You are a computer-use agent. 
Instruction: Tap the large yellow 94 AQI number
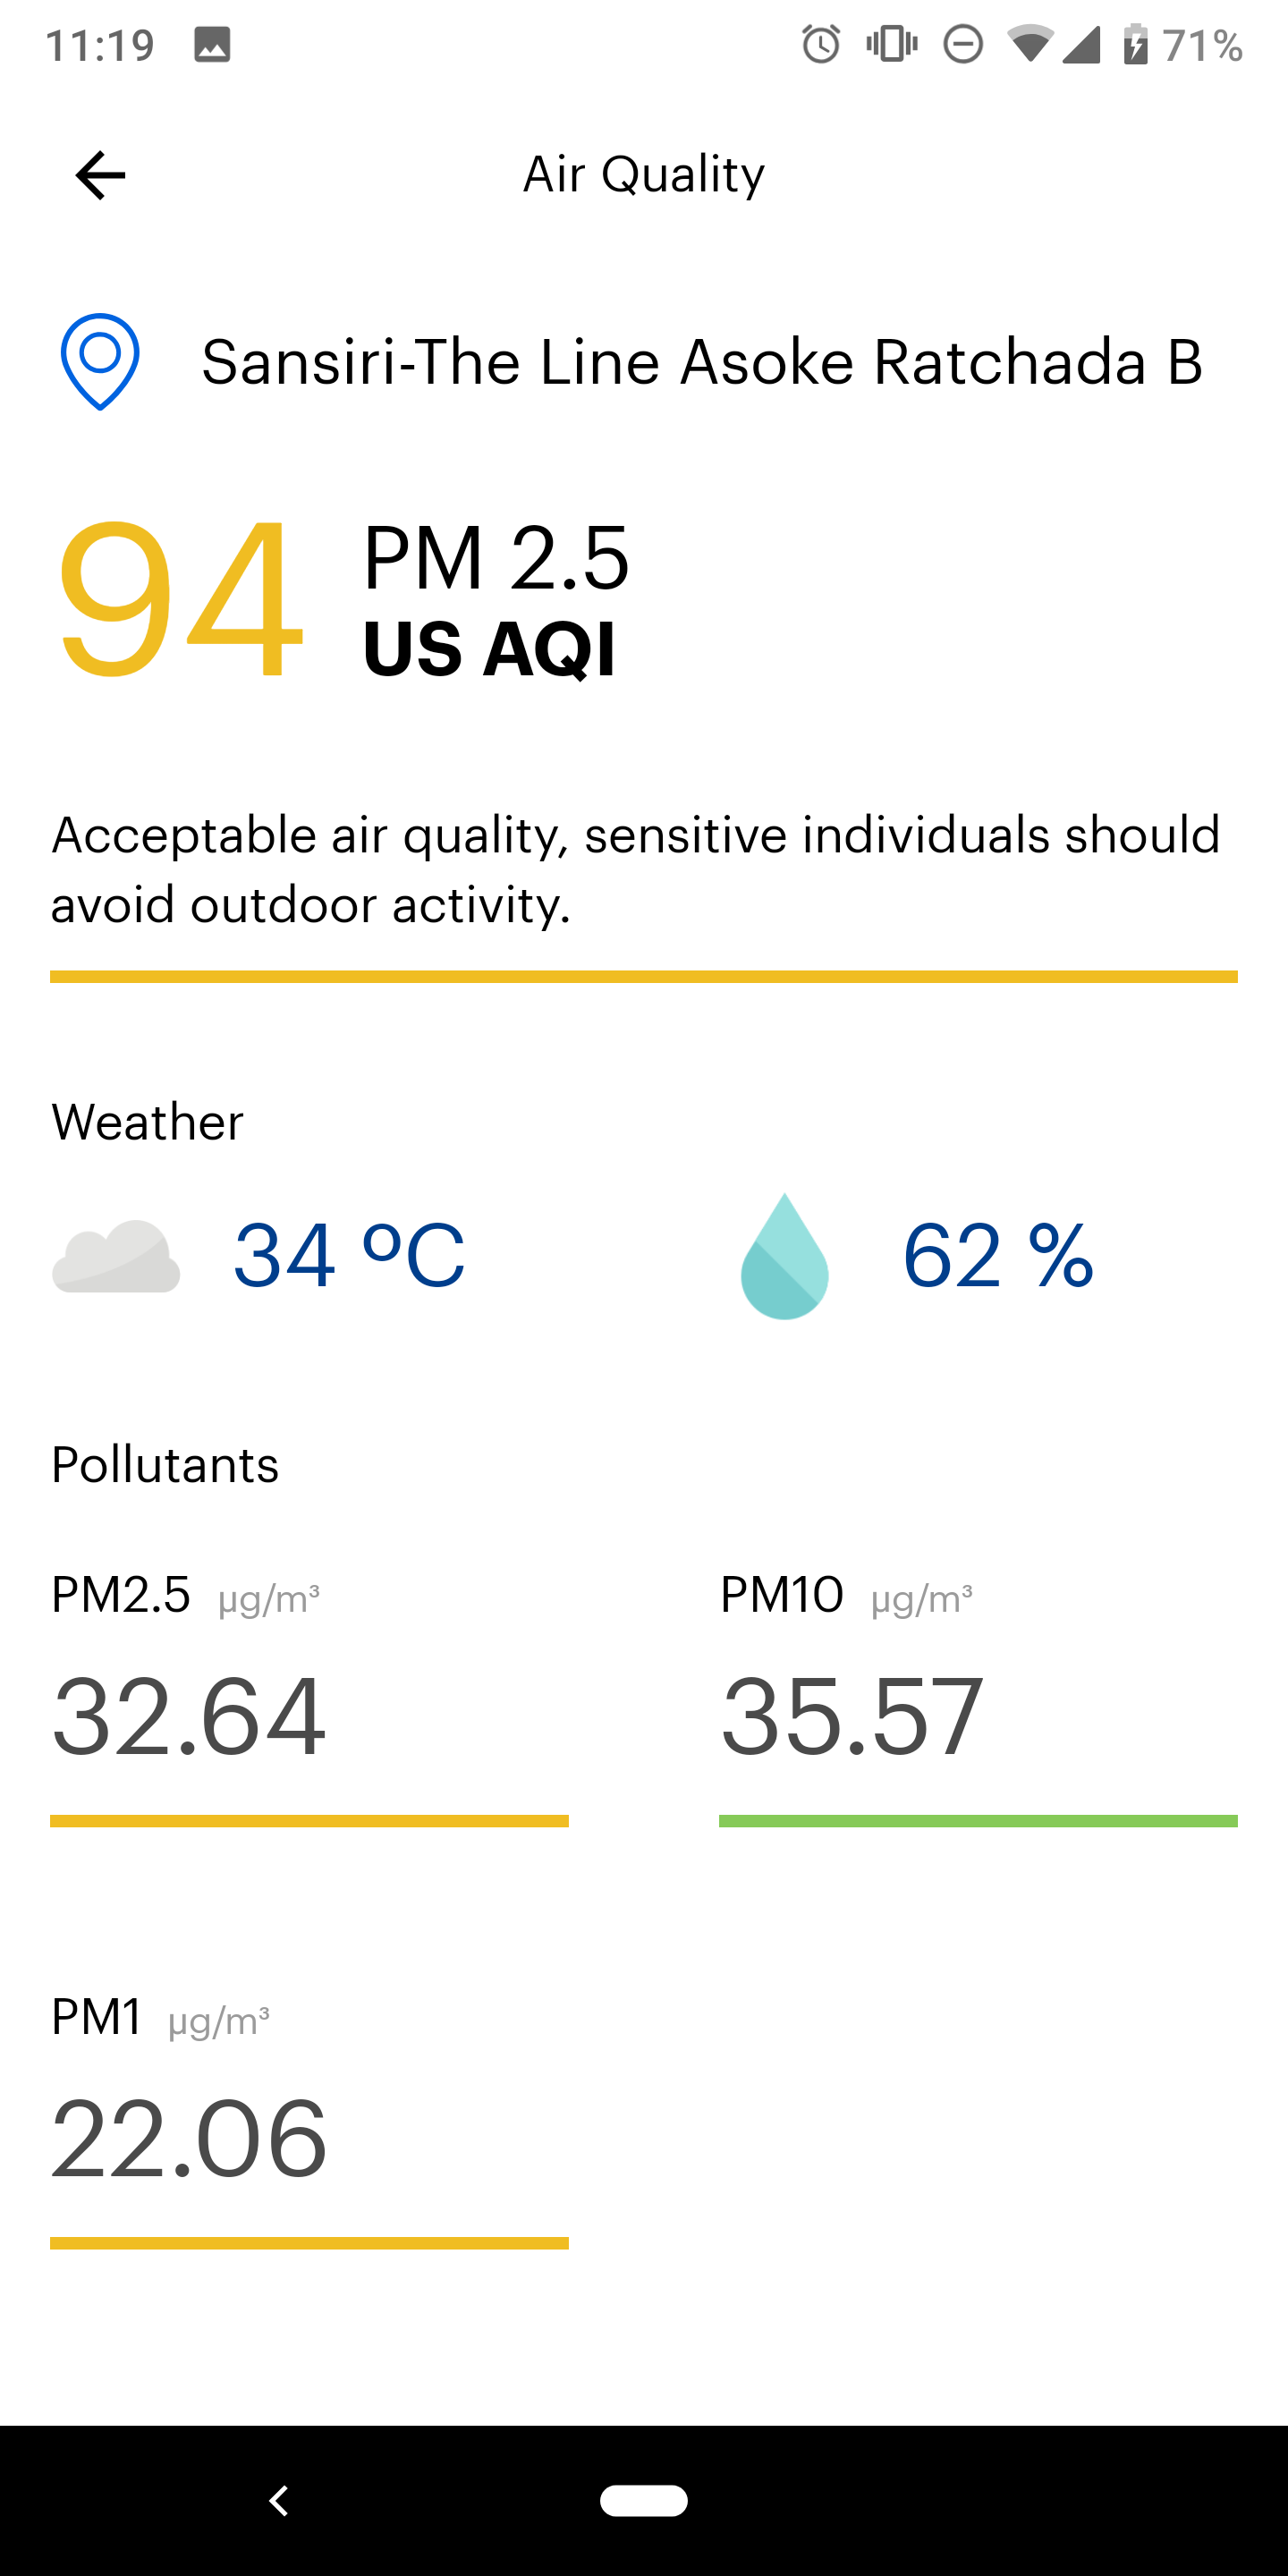point(180,598)
